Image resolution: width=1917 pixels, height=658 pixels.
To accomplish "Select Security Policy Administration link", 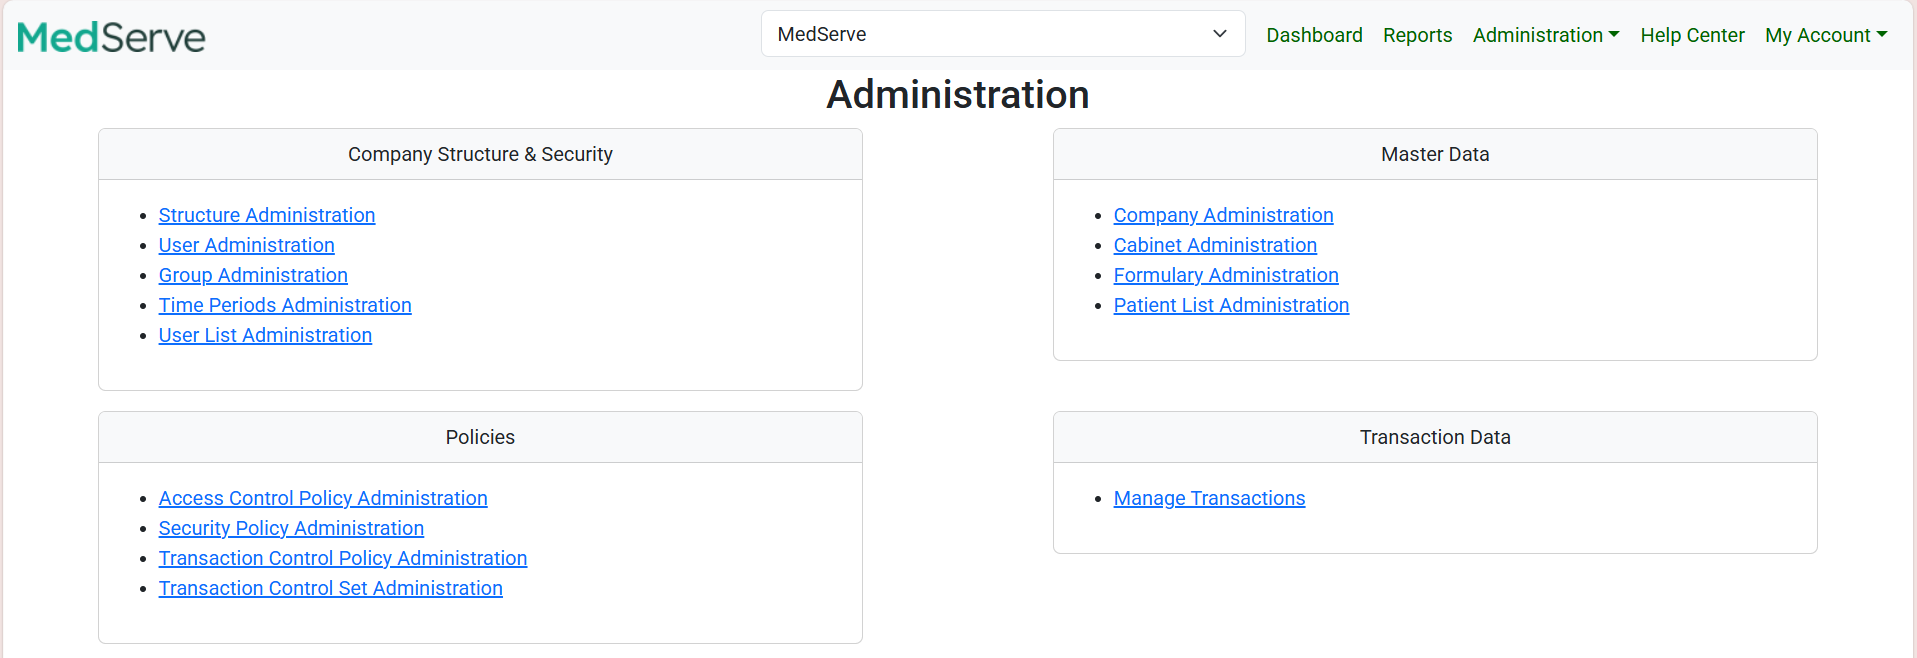I will (x=291, y=528).
